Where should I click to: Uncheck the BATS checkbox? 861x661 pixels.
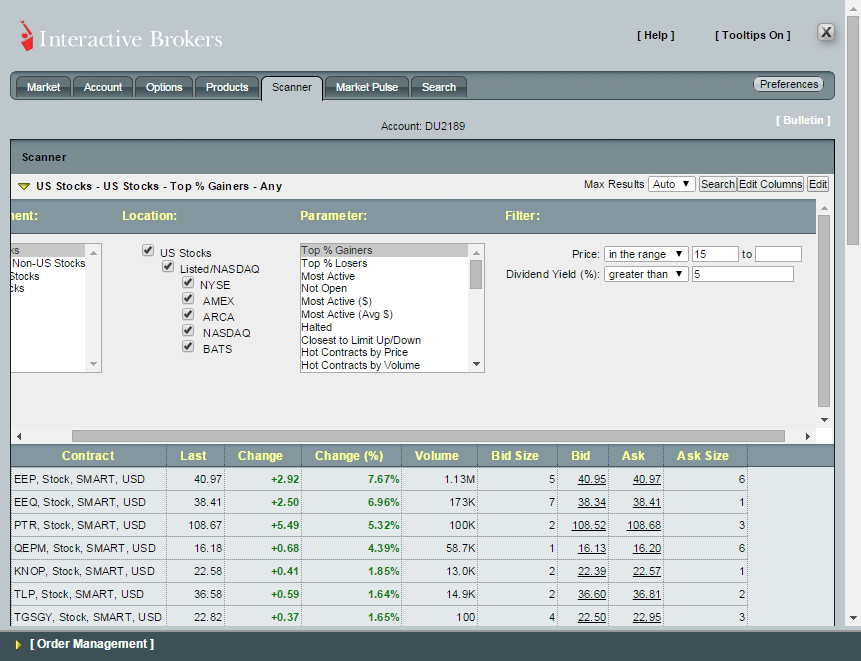pyautogui.click(x=188, y=346)
